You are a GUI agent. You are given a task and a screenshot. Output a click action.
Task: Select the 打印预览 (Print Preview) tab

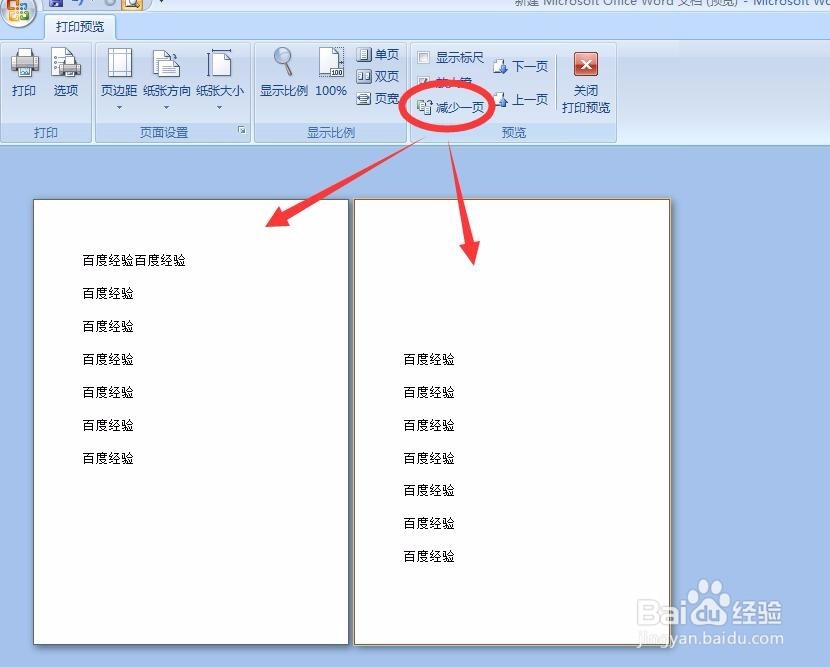click(x=79, y=27)
